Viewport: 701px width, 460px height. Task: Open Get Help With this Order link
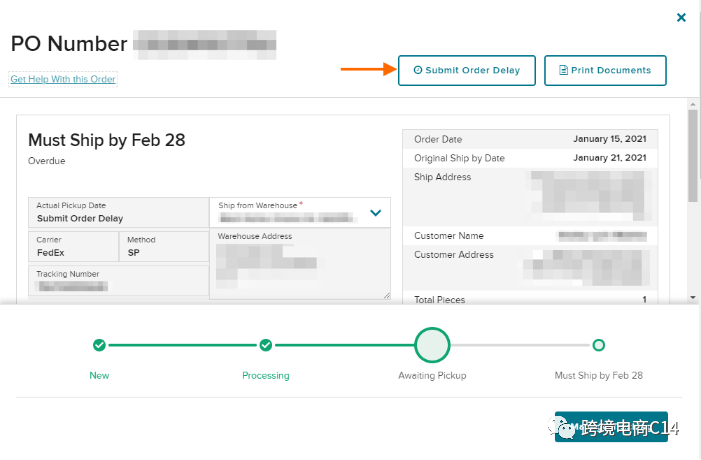[63, 79]
